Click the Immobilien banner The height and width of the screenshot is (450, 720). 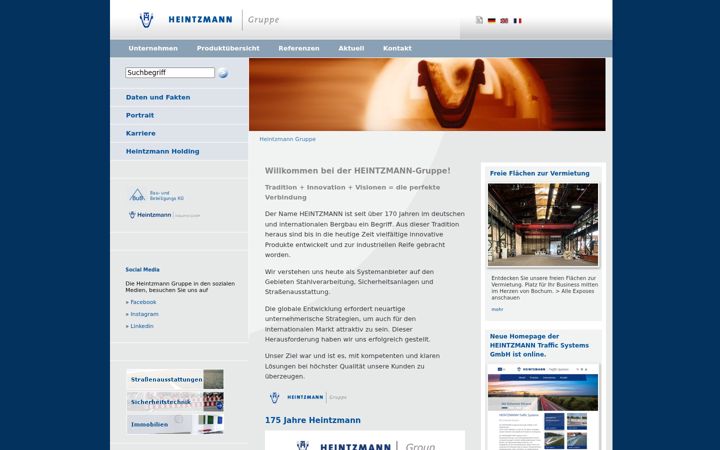[x=175, y=424]
